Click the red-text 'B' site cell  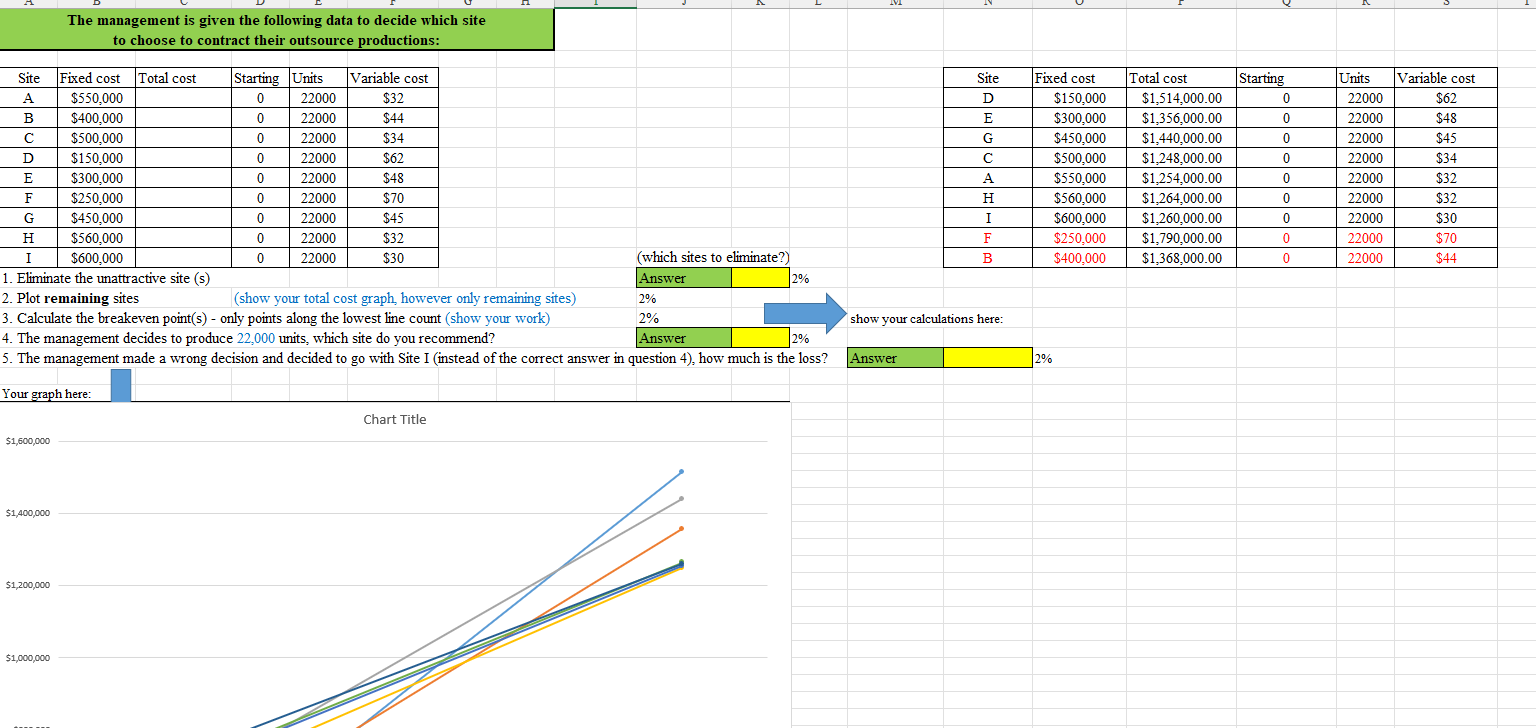[x=988, y=258]
